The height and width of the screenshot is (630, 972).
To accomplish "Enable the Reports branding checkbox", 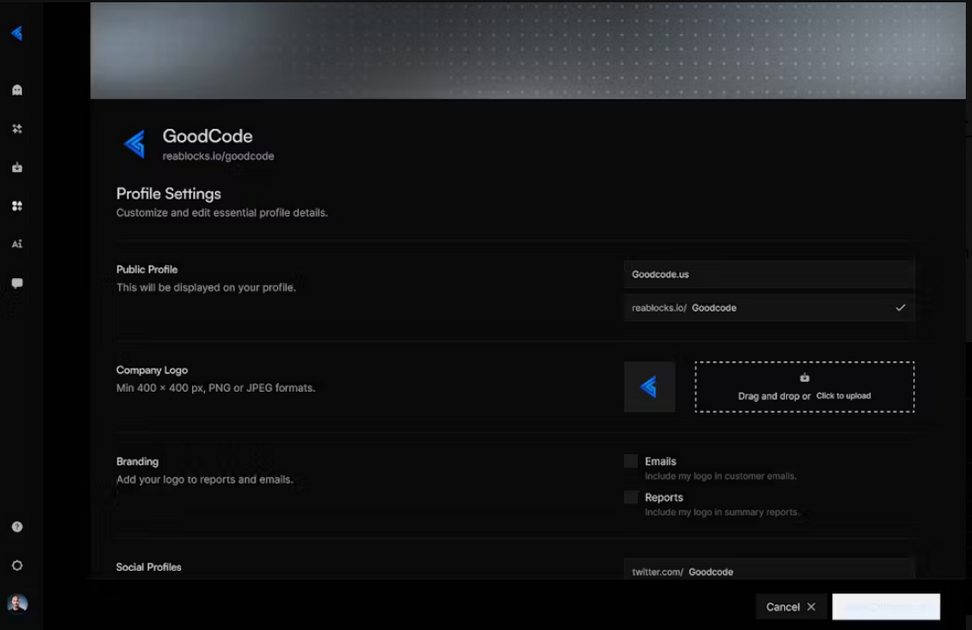I will pos(630,497).
